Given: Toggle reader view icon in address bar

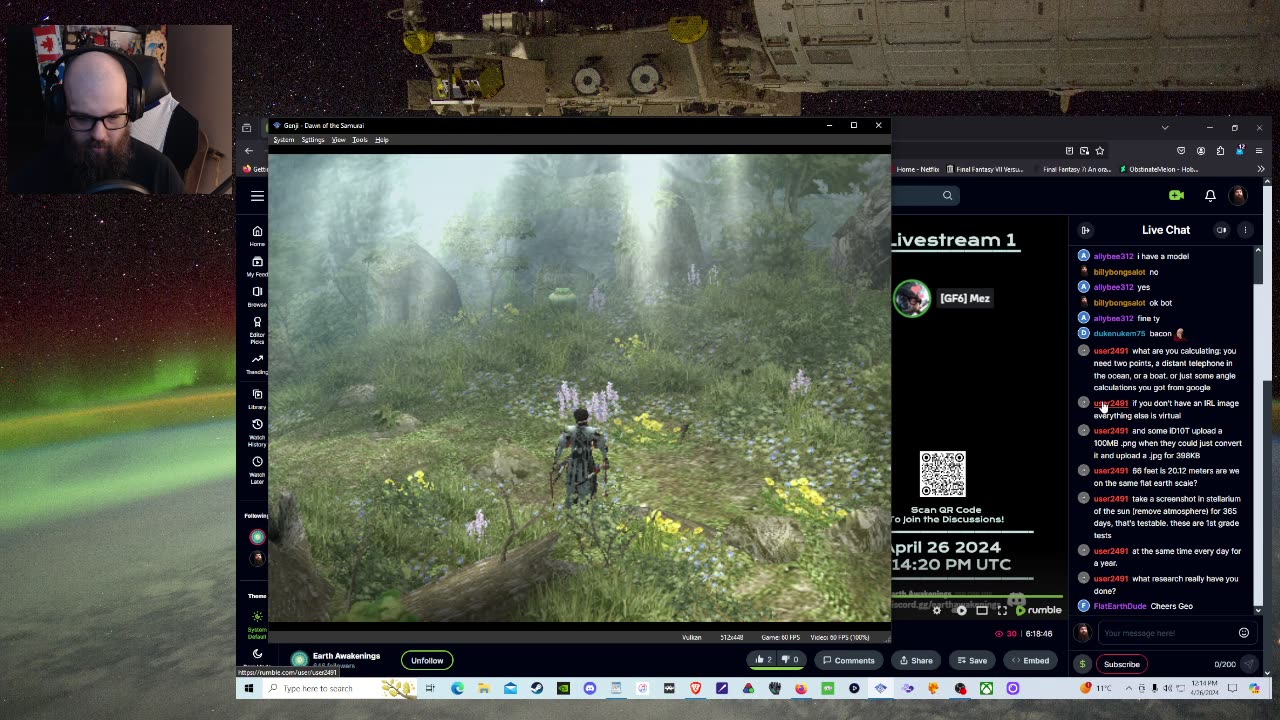Looking at the screenshot, I should [x=1069, y=151].
